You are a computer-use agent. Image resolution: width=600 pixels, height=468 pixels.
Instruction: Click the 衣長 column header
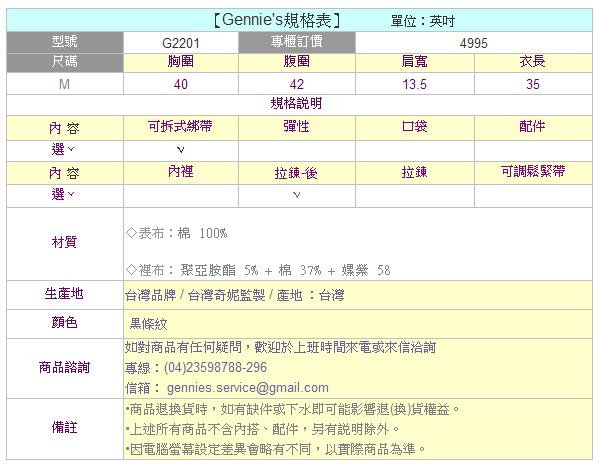pyautogui.click(x=533, y=62)
